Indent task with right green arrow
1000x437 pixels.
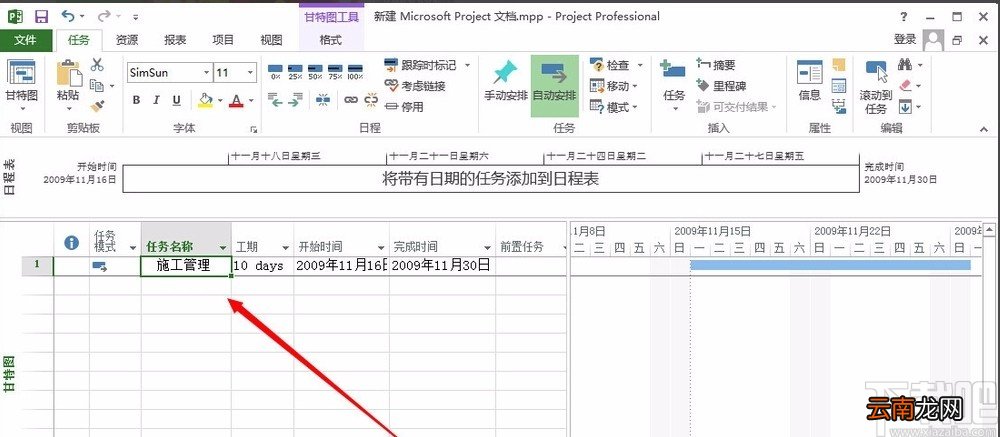295,100
